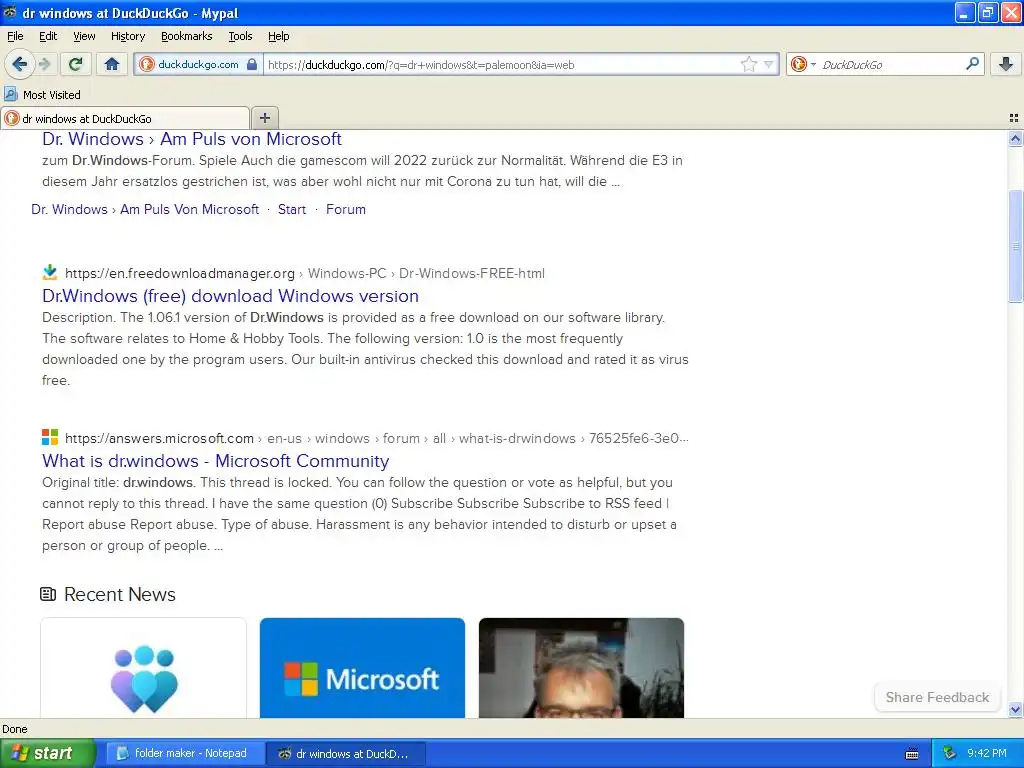Select the 'dr windows at DuckDuckGo' tab
The image size is (1024, 768).
point(125,118)
